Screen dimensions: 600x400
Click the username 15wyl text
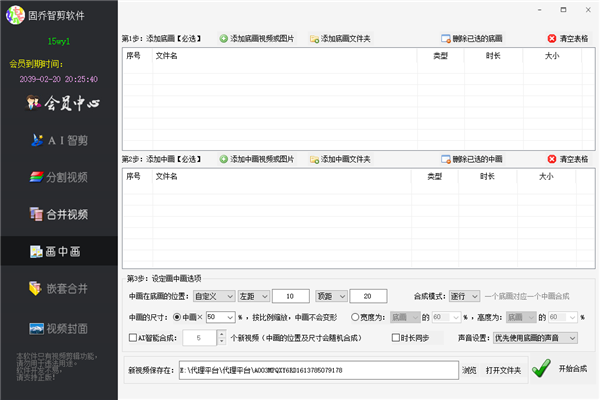59,41
